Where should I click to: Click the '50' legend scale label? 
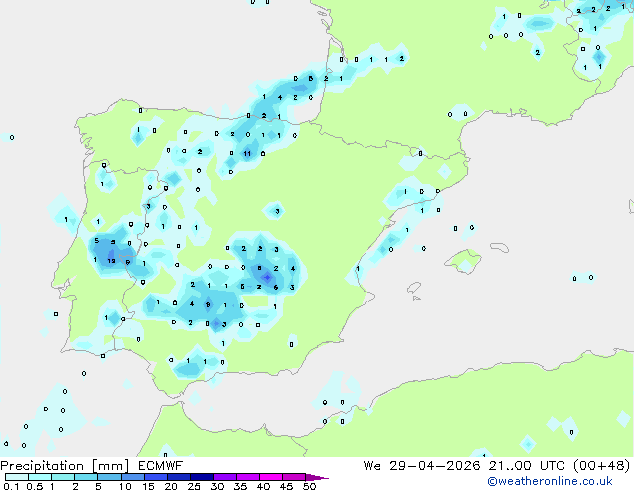pyautogui.click(x=309, y=486)
